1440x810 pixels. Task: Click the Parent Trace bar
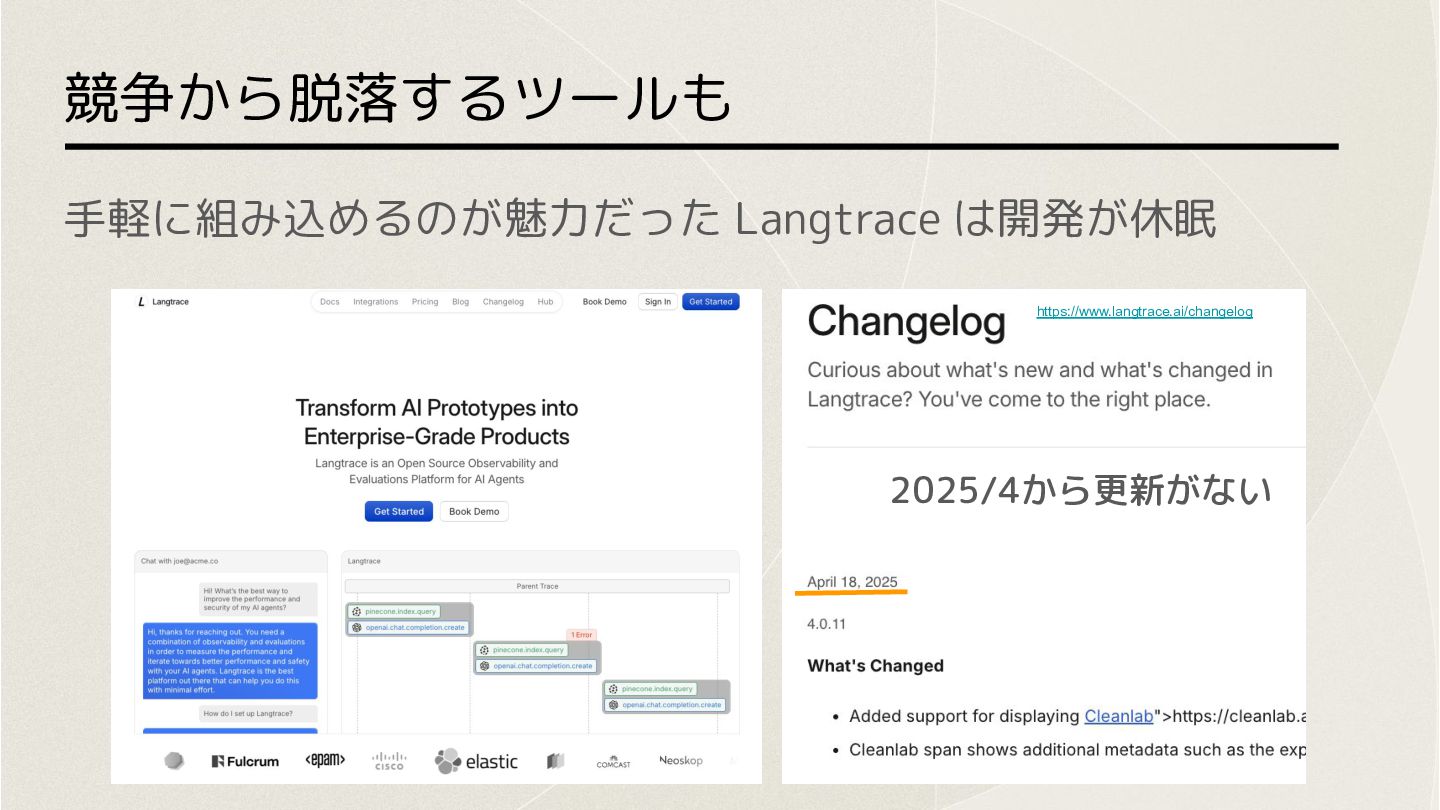[x=537, y=587]
